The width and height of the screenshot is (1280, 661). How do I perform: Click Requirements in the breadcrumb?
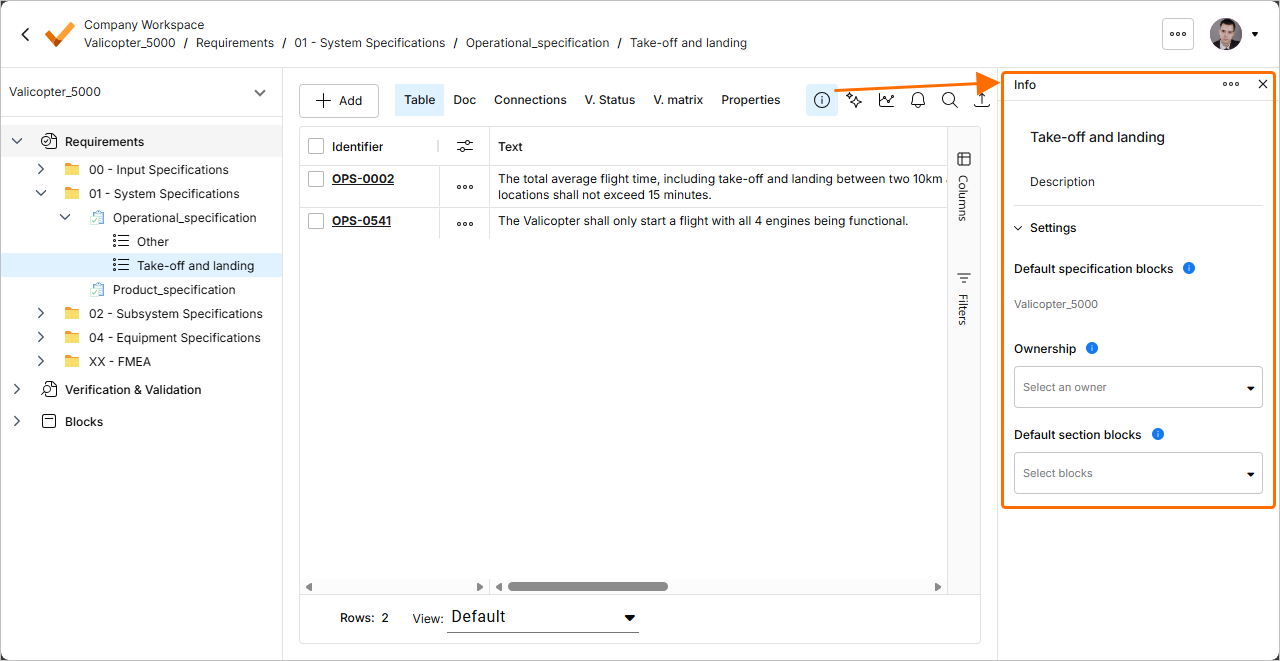[x=235, y=43]
